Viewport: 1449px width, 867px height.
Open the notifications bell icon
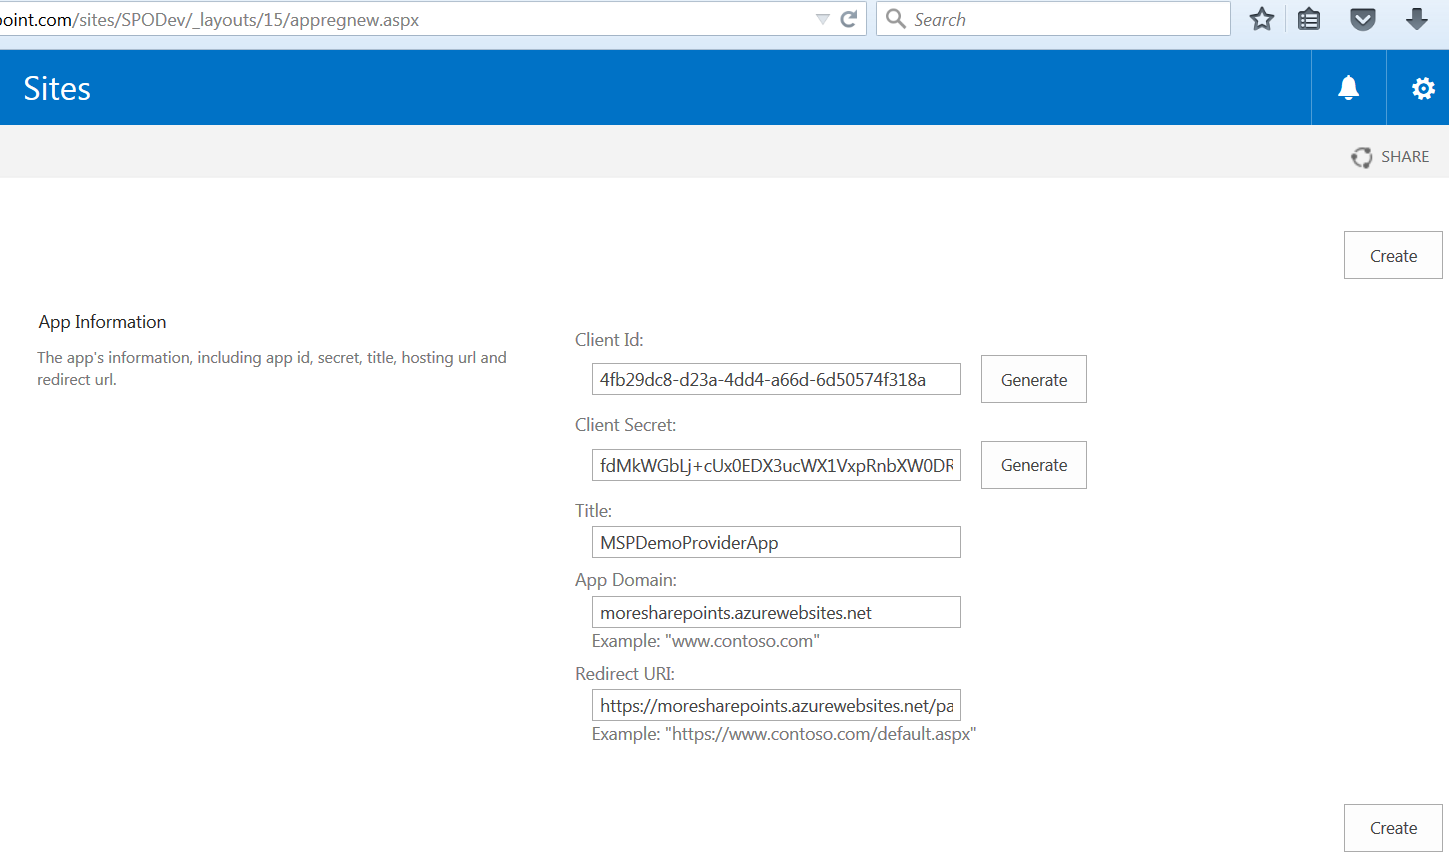coord(1347,87)
